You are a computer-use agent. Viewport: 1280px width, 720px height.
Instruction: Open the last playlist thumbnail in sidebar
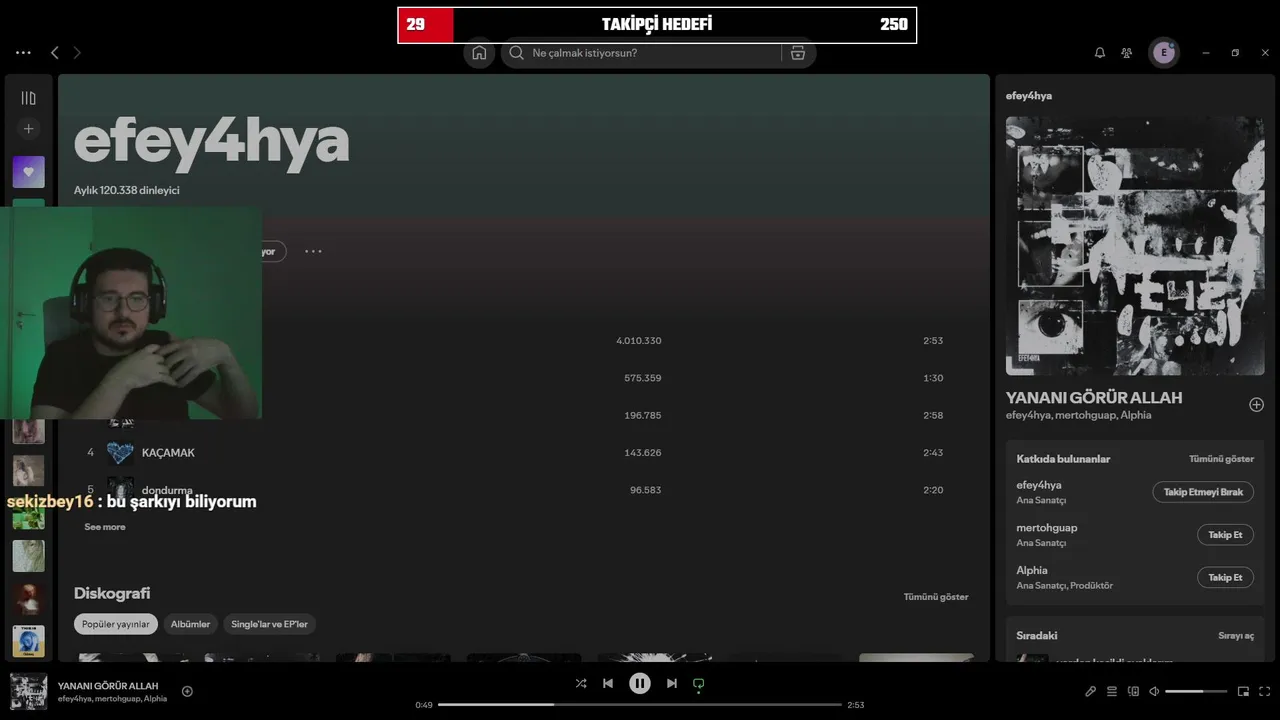click(x=28, y=642)
